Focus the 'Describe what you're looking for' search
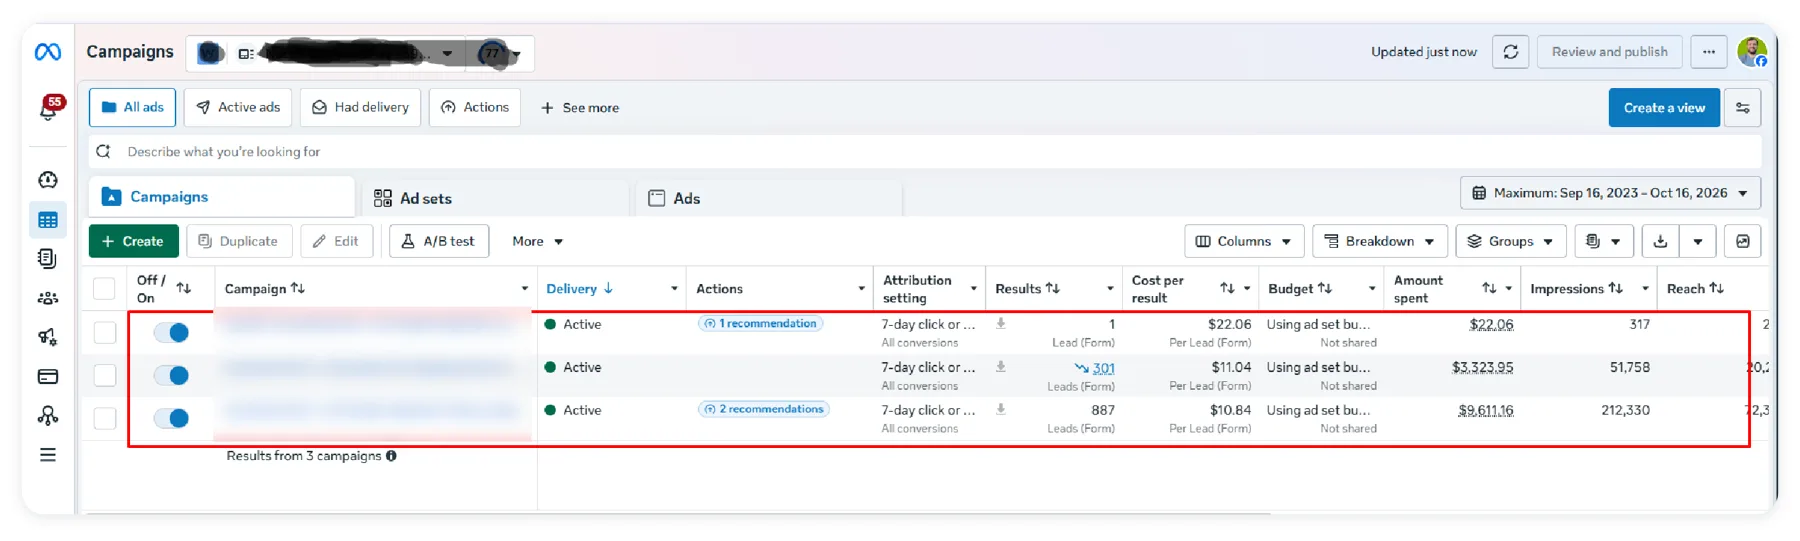The image size is (1800, 541). (925, 152)
